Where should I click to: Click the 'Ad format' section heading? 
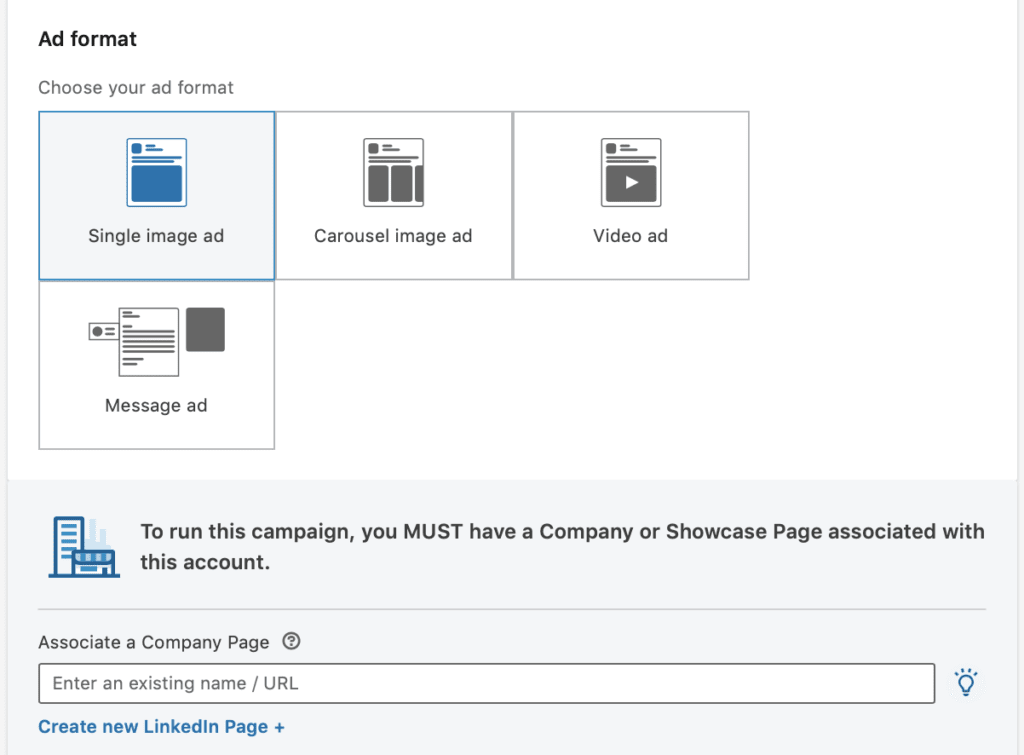coord(88,40)
